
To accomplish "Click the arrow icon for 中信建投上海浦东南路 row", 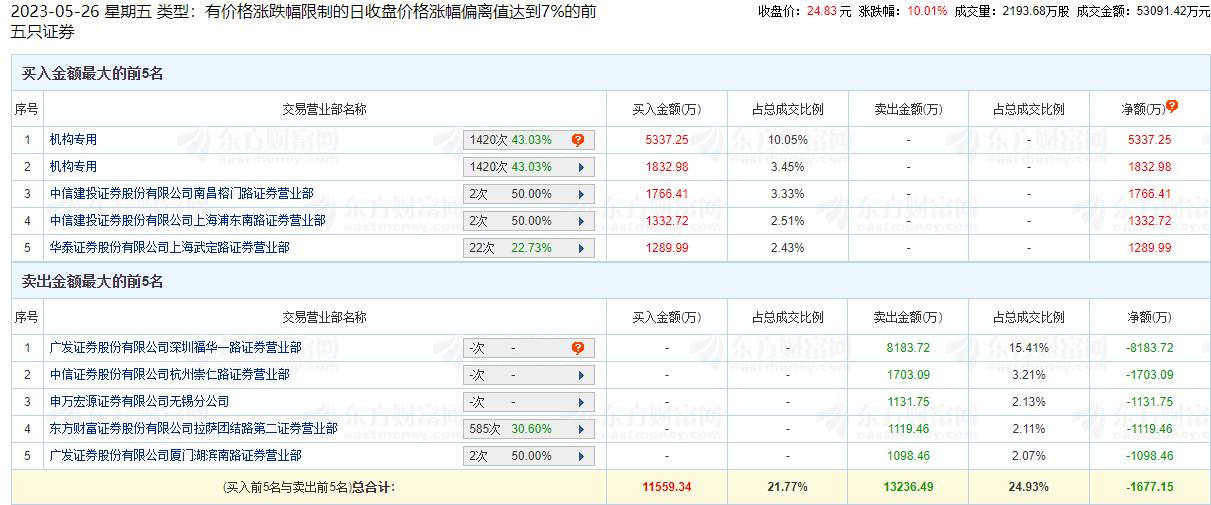I will point(580,221).
